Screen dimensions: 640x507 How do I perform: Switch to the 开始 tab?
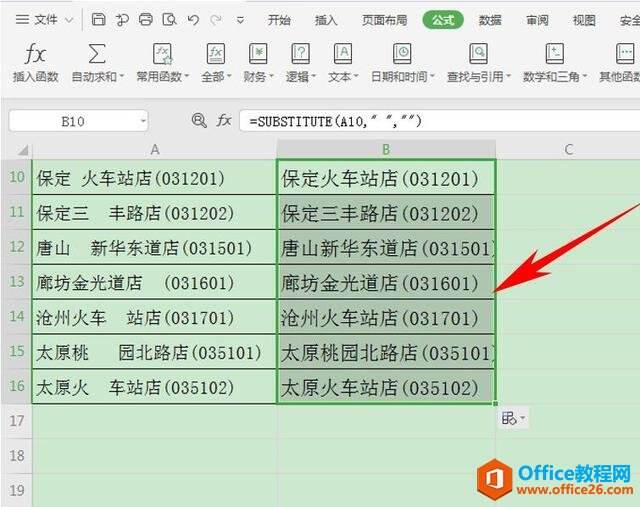tap(279, 20)
